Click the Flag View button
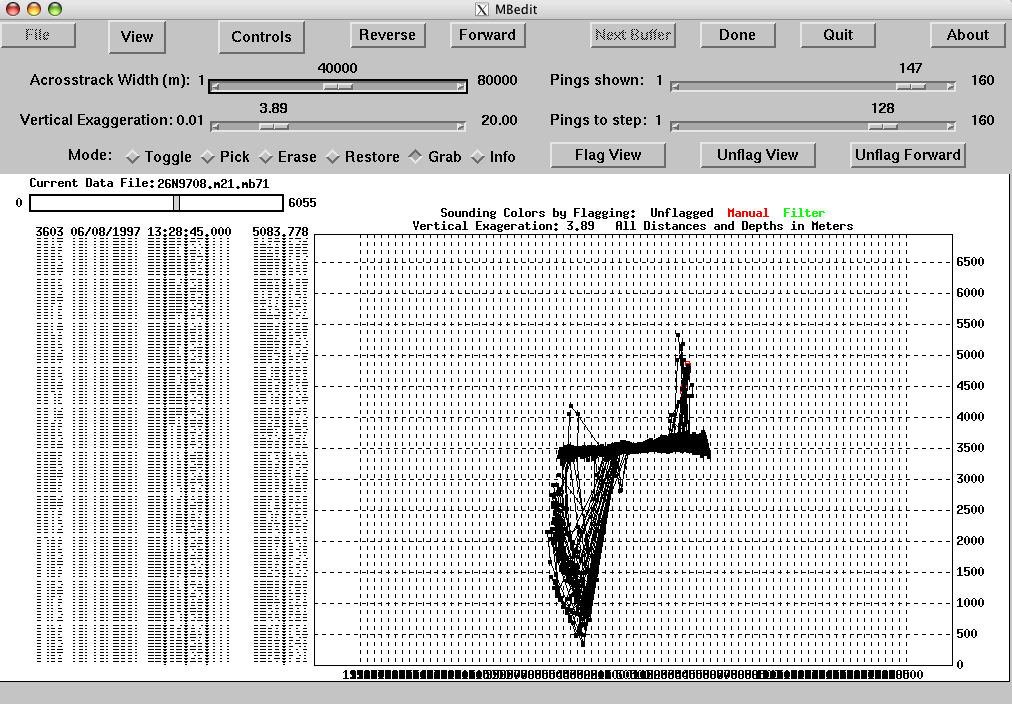This screenshot has height=704, width=1012. tap(608, 155)
